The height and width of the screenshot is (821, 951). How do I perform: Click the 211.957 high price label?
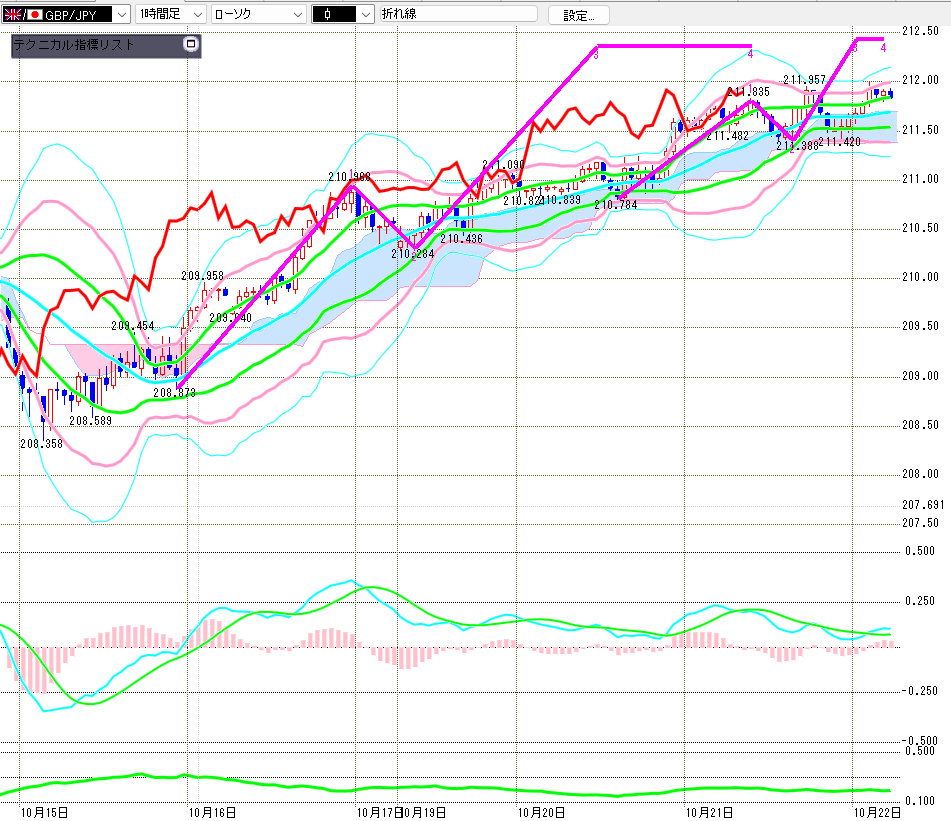[804, 79]
